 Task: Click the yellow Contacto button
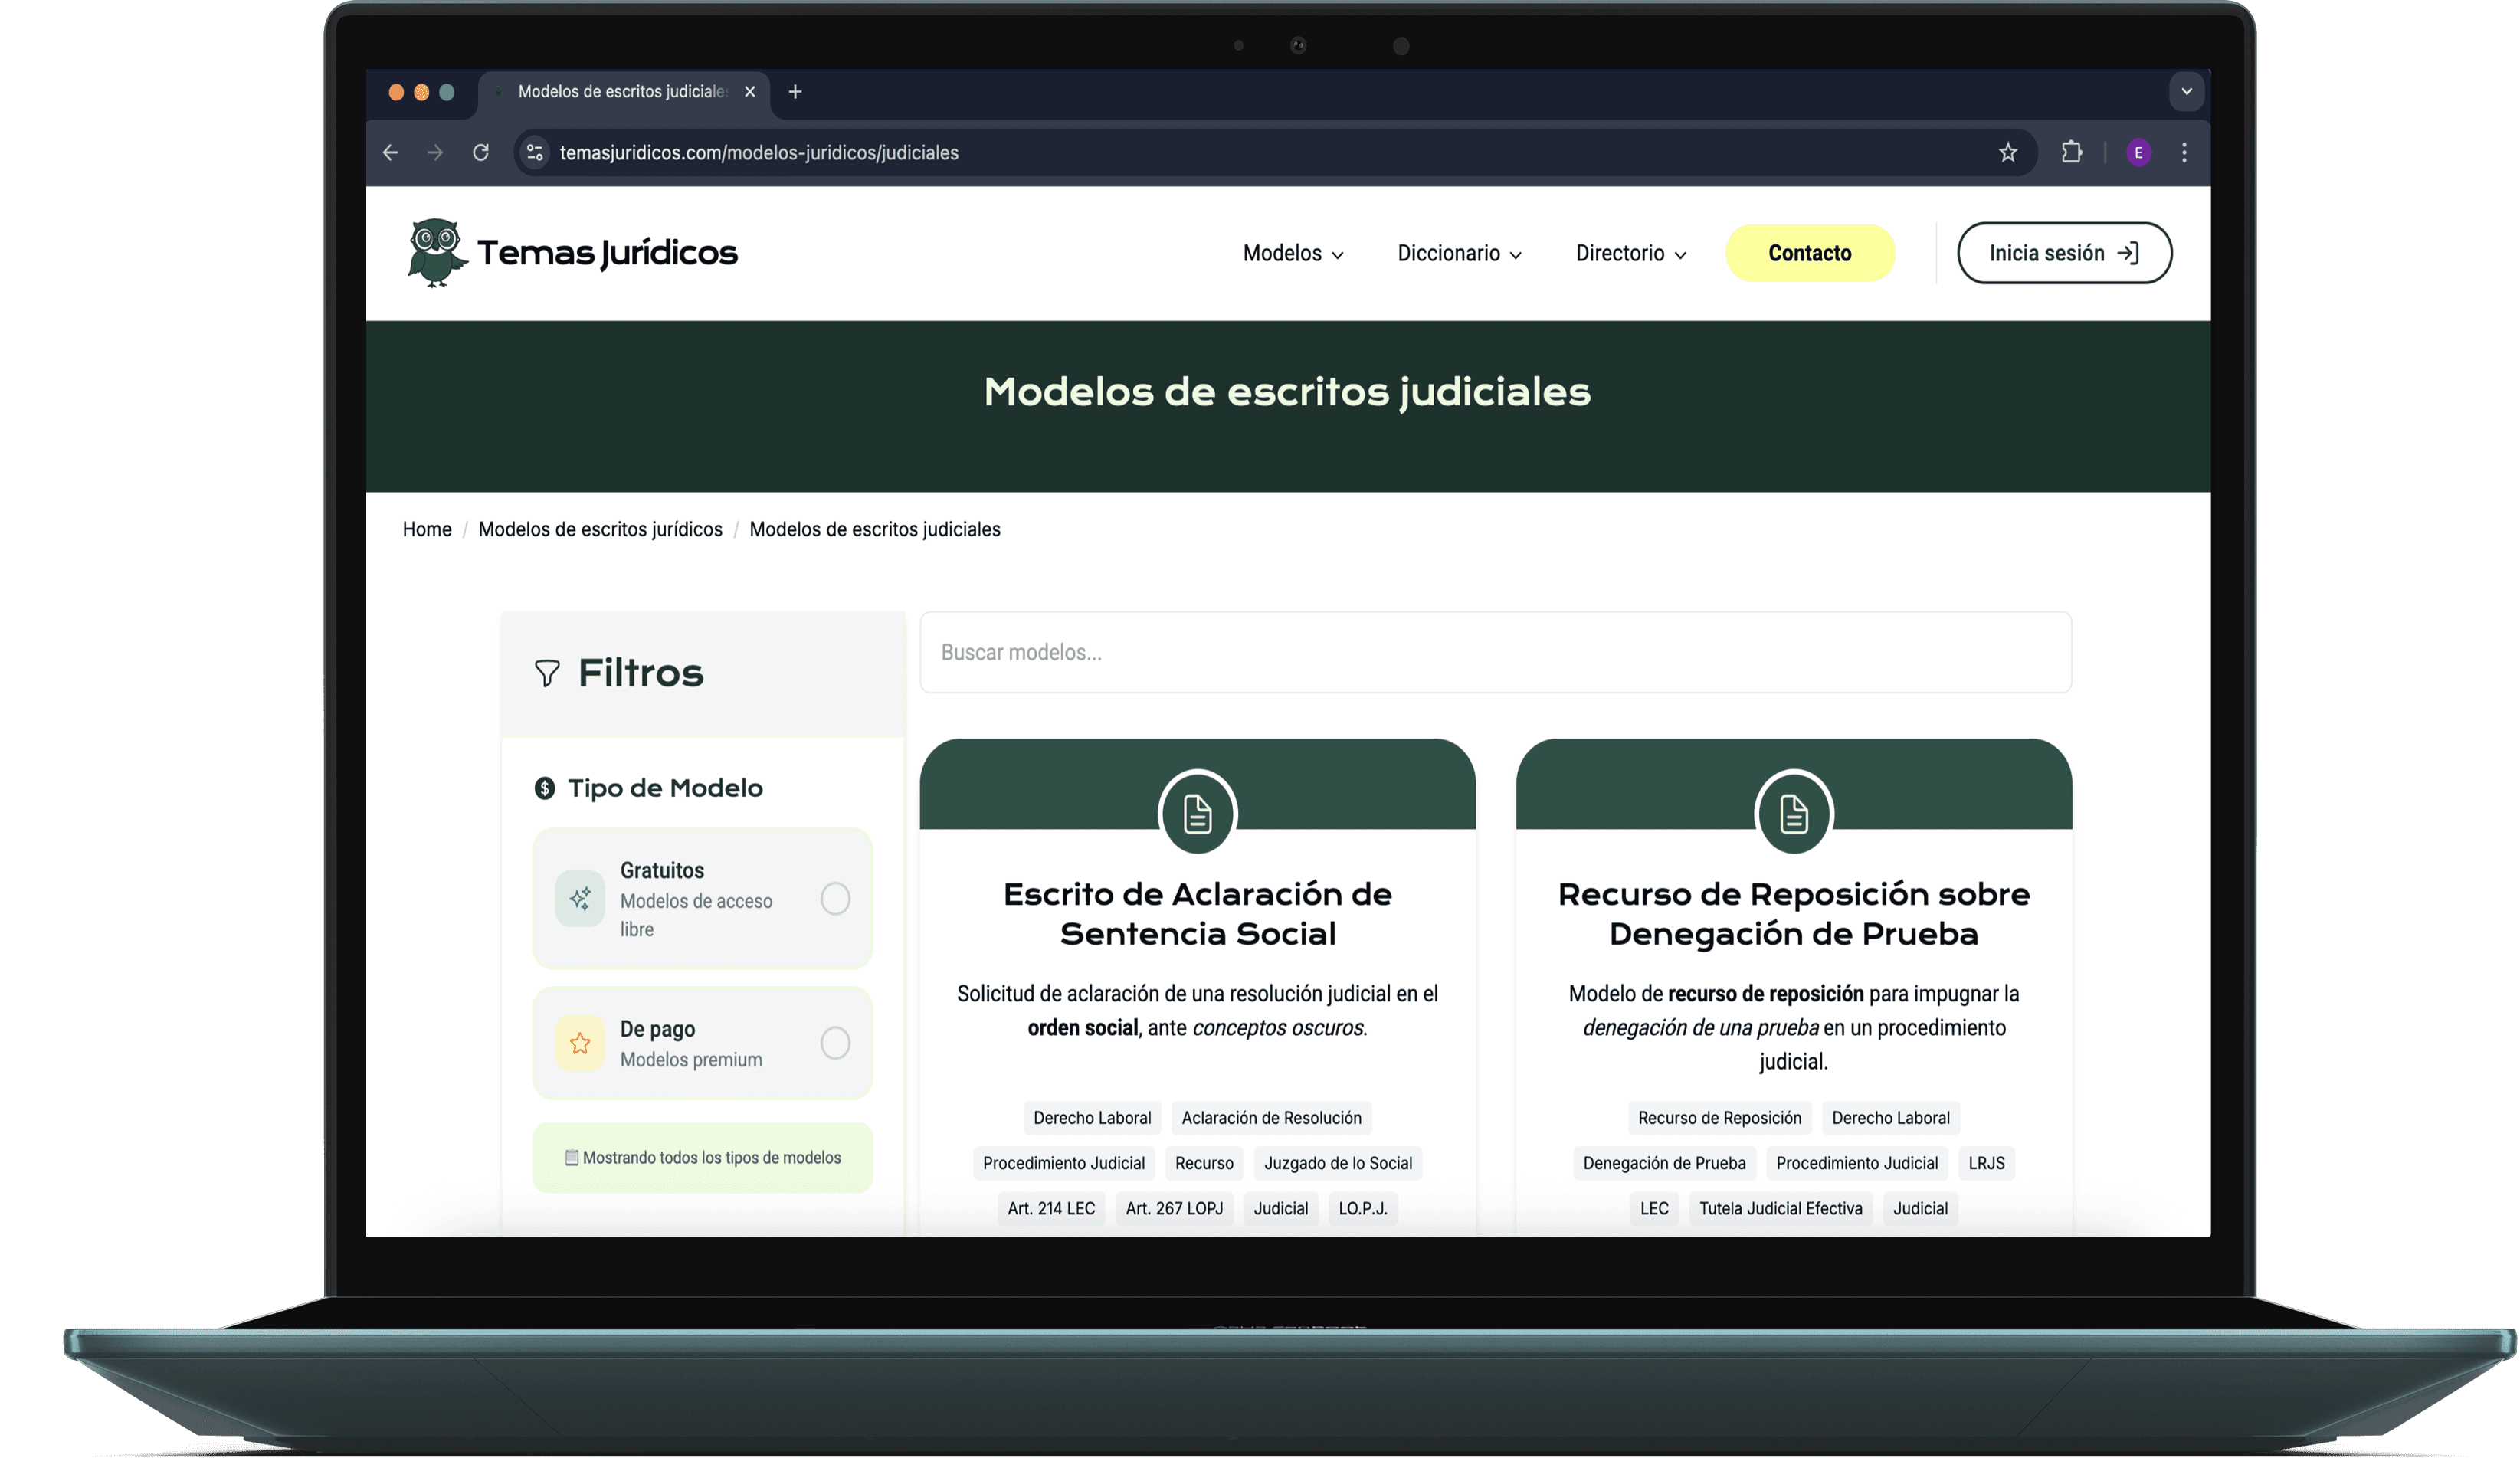[x=1810, y=254]
